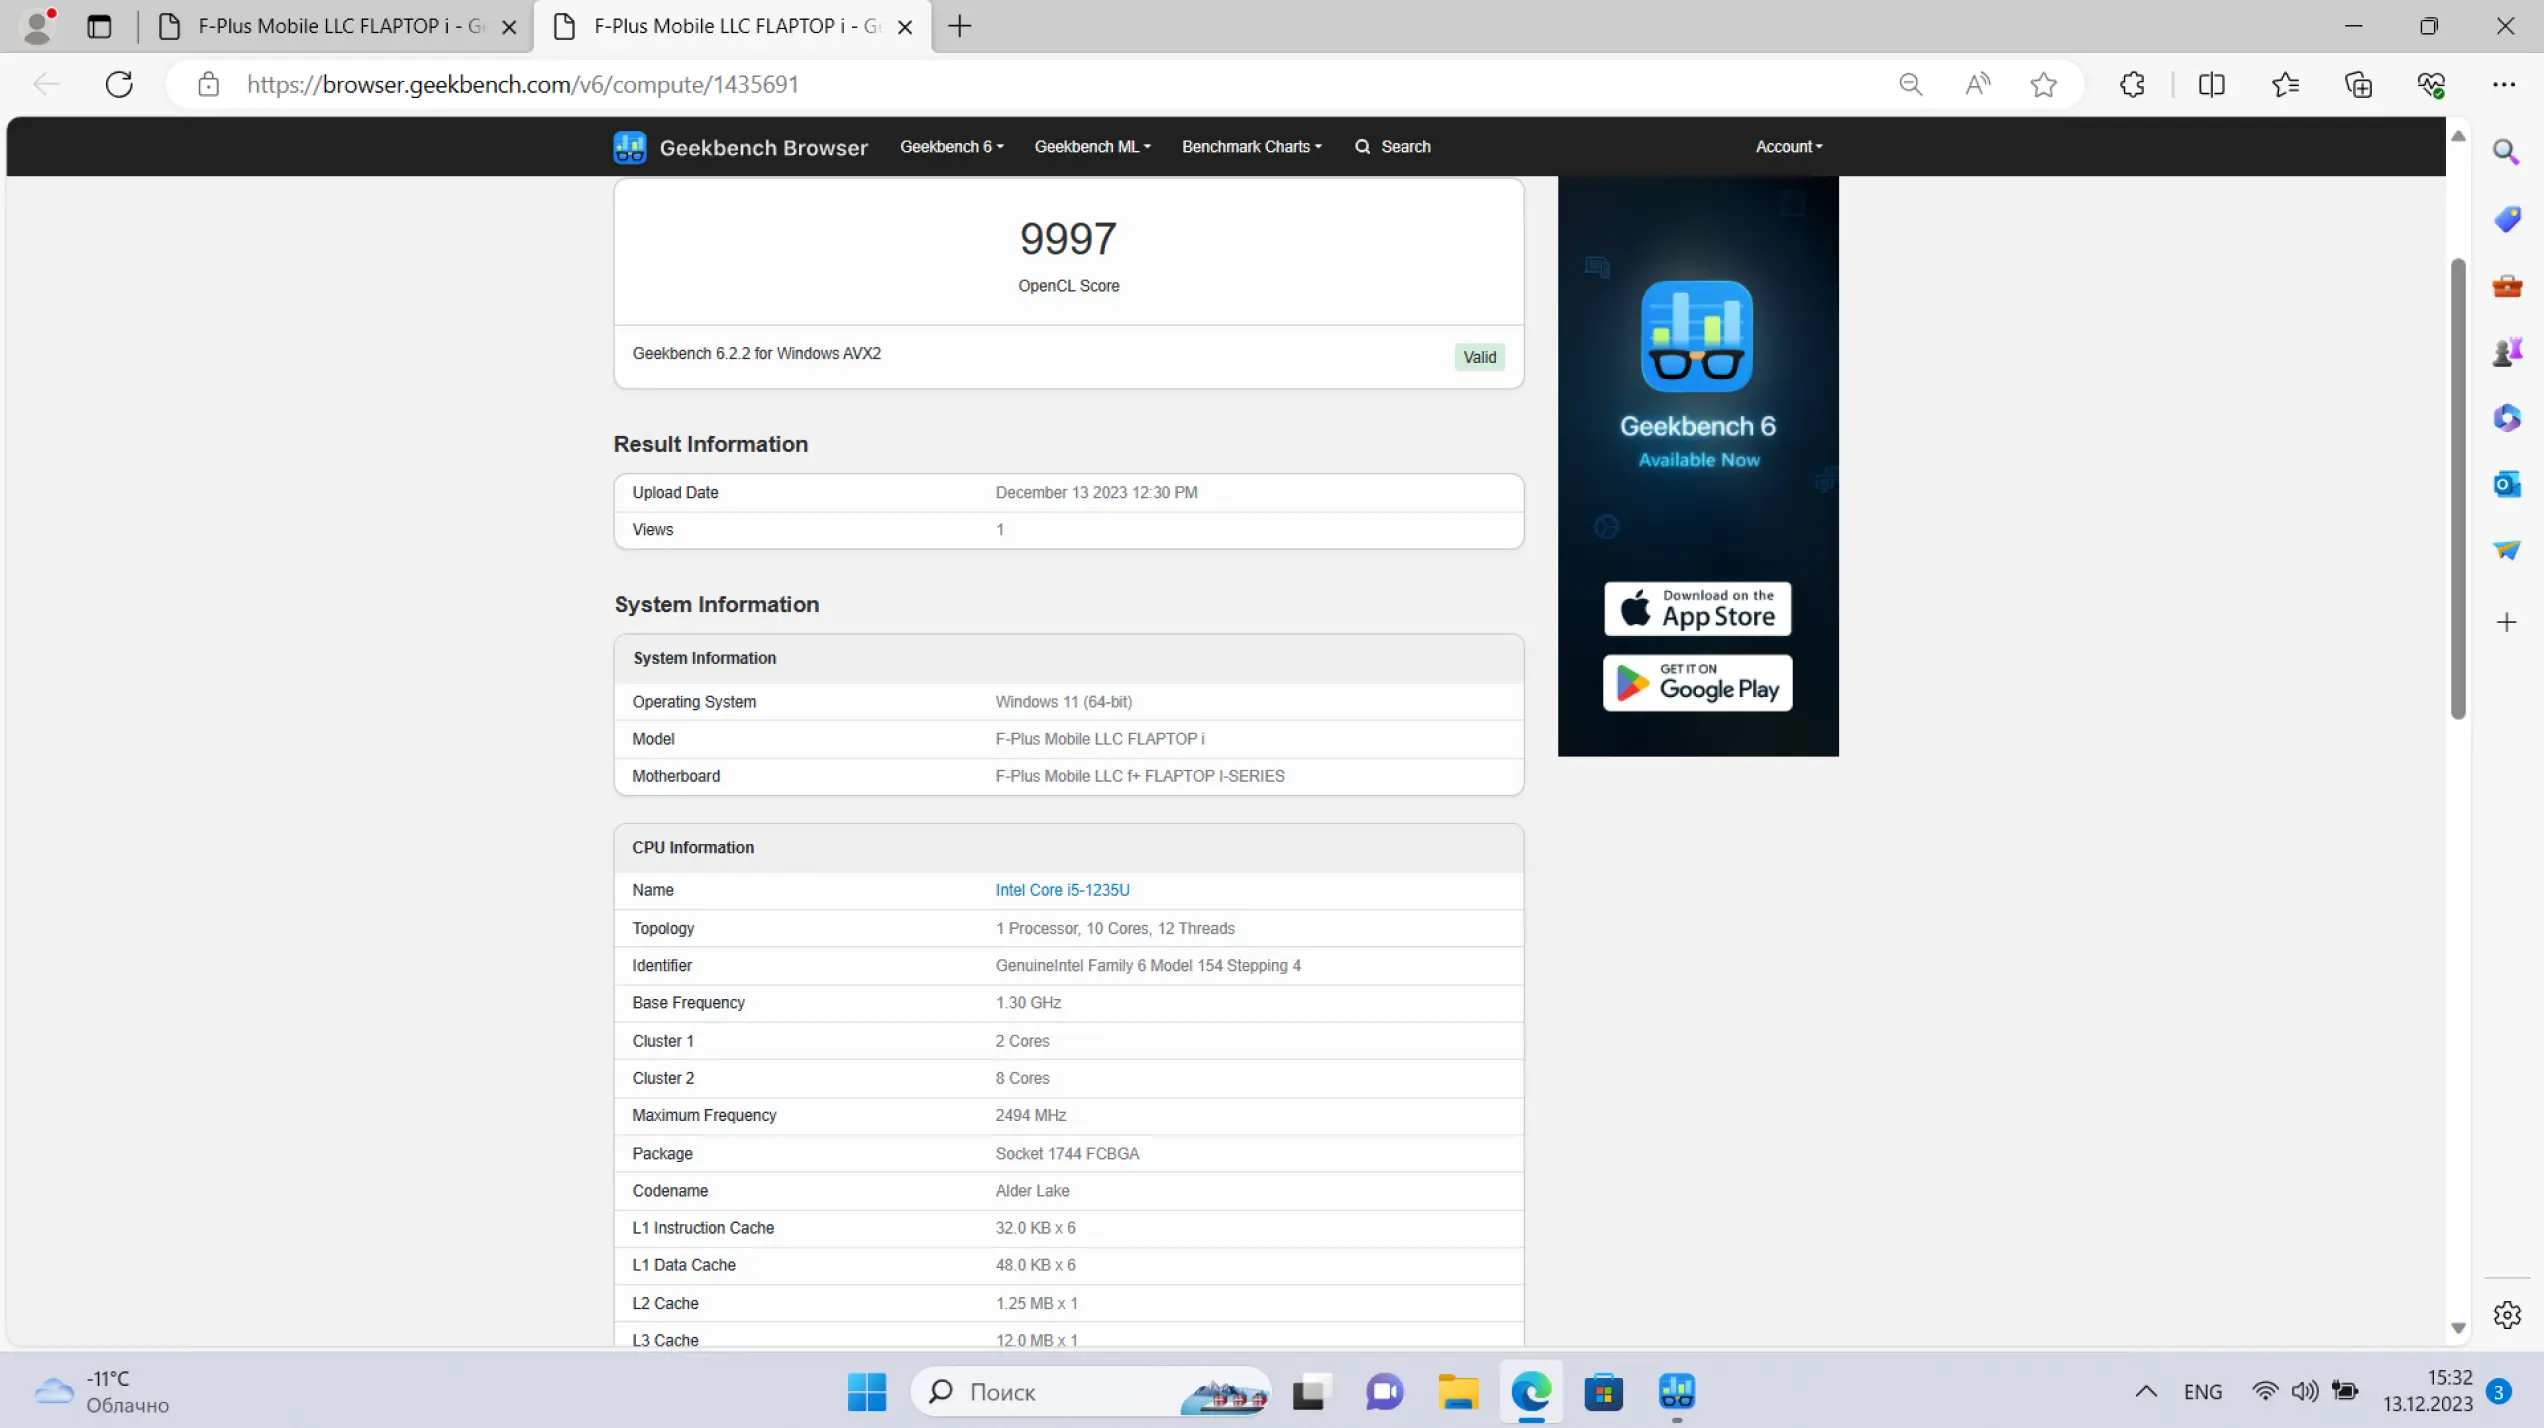Toggle Split screen icon in toolbar
The width and height of the screenshot is (2544, 1428).
point(2211,84)
